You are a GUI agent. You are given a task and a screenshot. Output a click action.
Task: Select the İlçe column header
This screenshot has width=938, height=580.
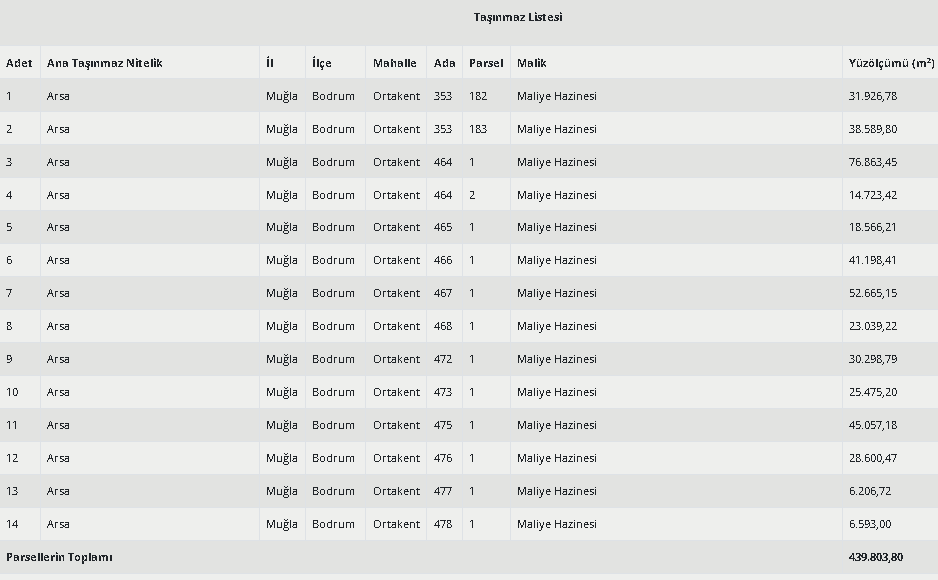[x=321, y=63]
